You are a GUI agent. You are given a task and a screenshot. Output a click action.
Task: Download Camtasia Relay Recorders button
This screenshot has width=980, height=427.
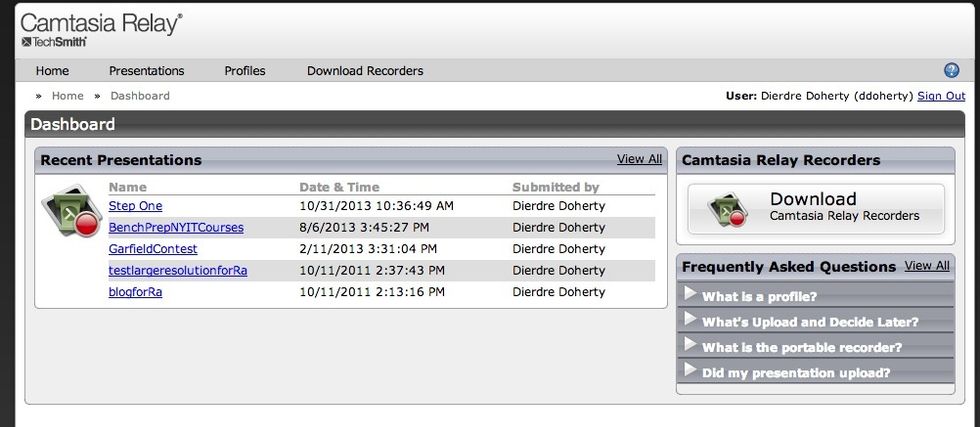815,208
